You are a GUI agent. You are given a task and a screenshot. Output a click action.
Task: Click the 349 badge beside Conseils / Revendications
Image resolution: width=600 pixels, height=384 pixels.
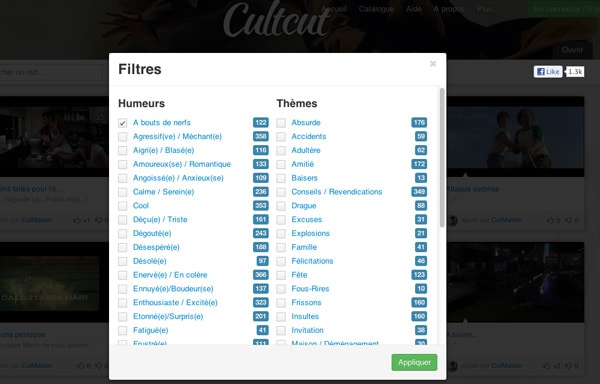419,192
